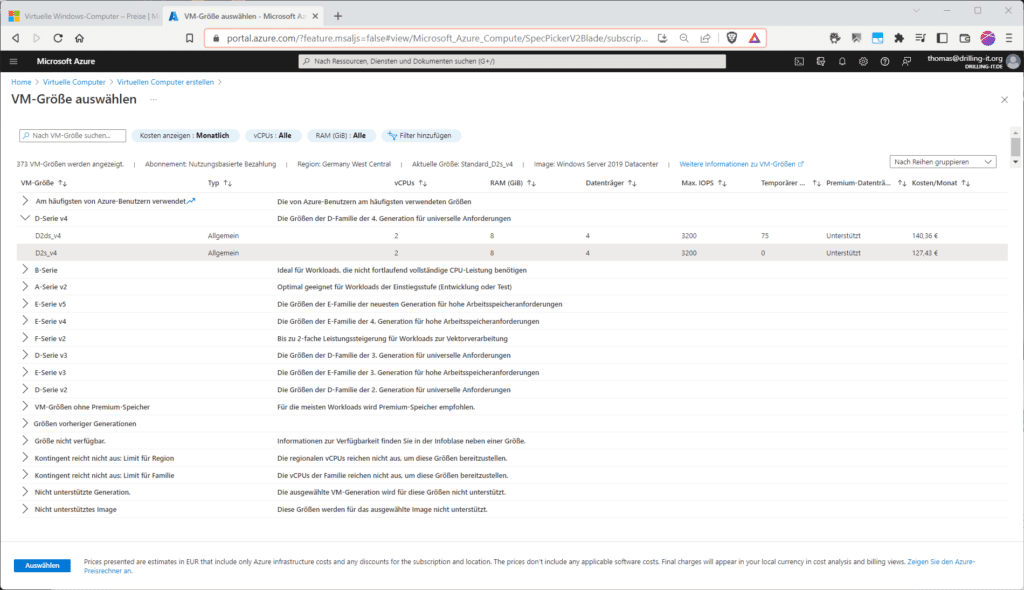The image size is (1024, 590).
Task: Expand the F-Serie v2 group
Action: pyautogui.click(x=25, y=338)
